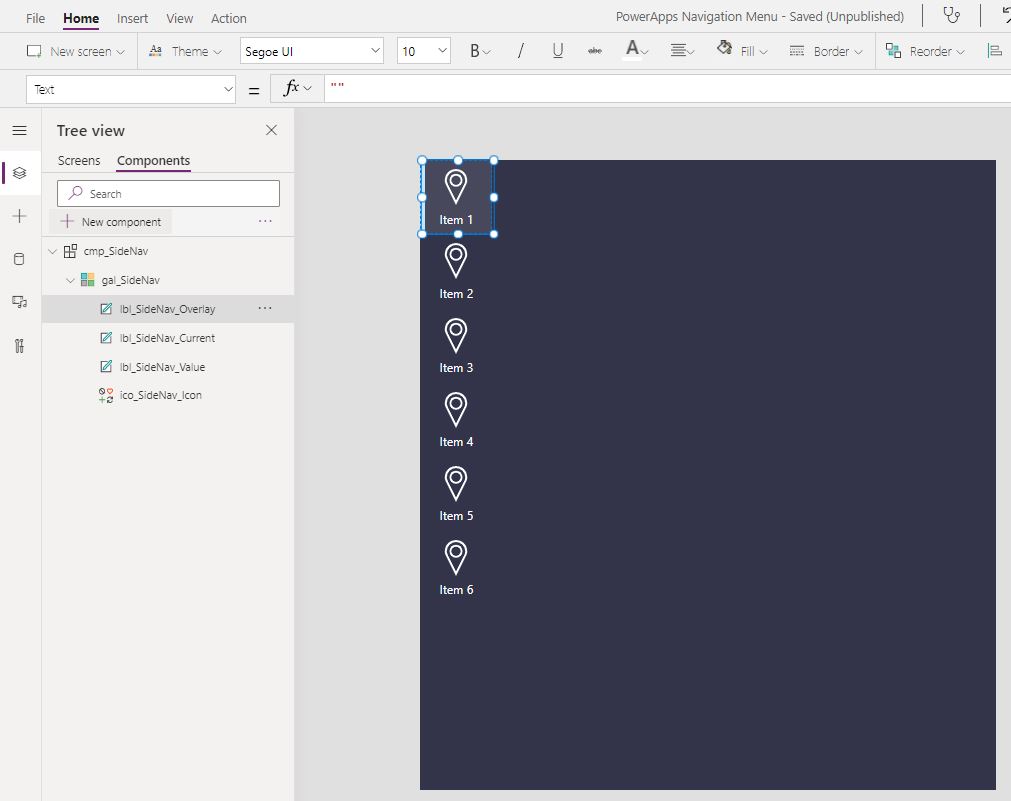This screenshot has height=801, width=1011.
Task: Collapse the gal_SideNav tree node
Action: 70,281
